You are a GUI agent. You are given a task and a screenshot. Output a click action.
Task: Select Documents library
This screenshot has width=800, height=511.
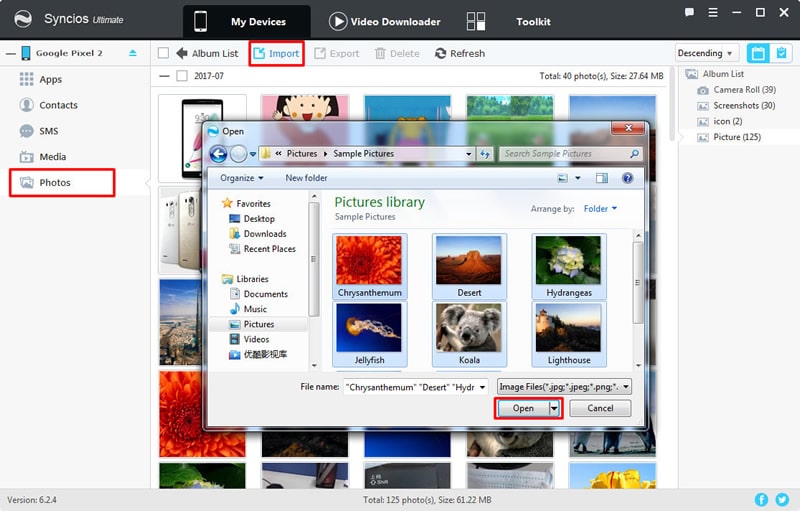click(259, 294)
